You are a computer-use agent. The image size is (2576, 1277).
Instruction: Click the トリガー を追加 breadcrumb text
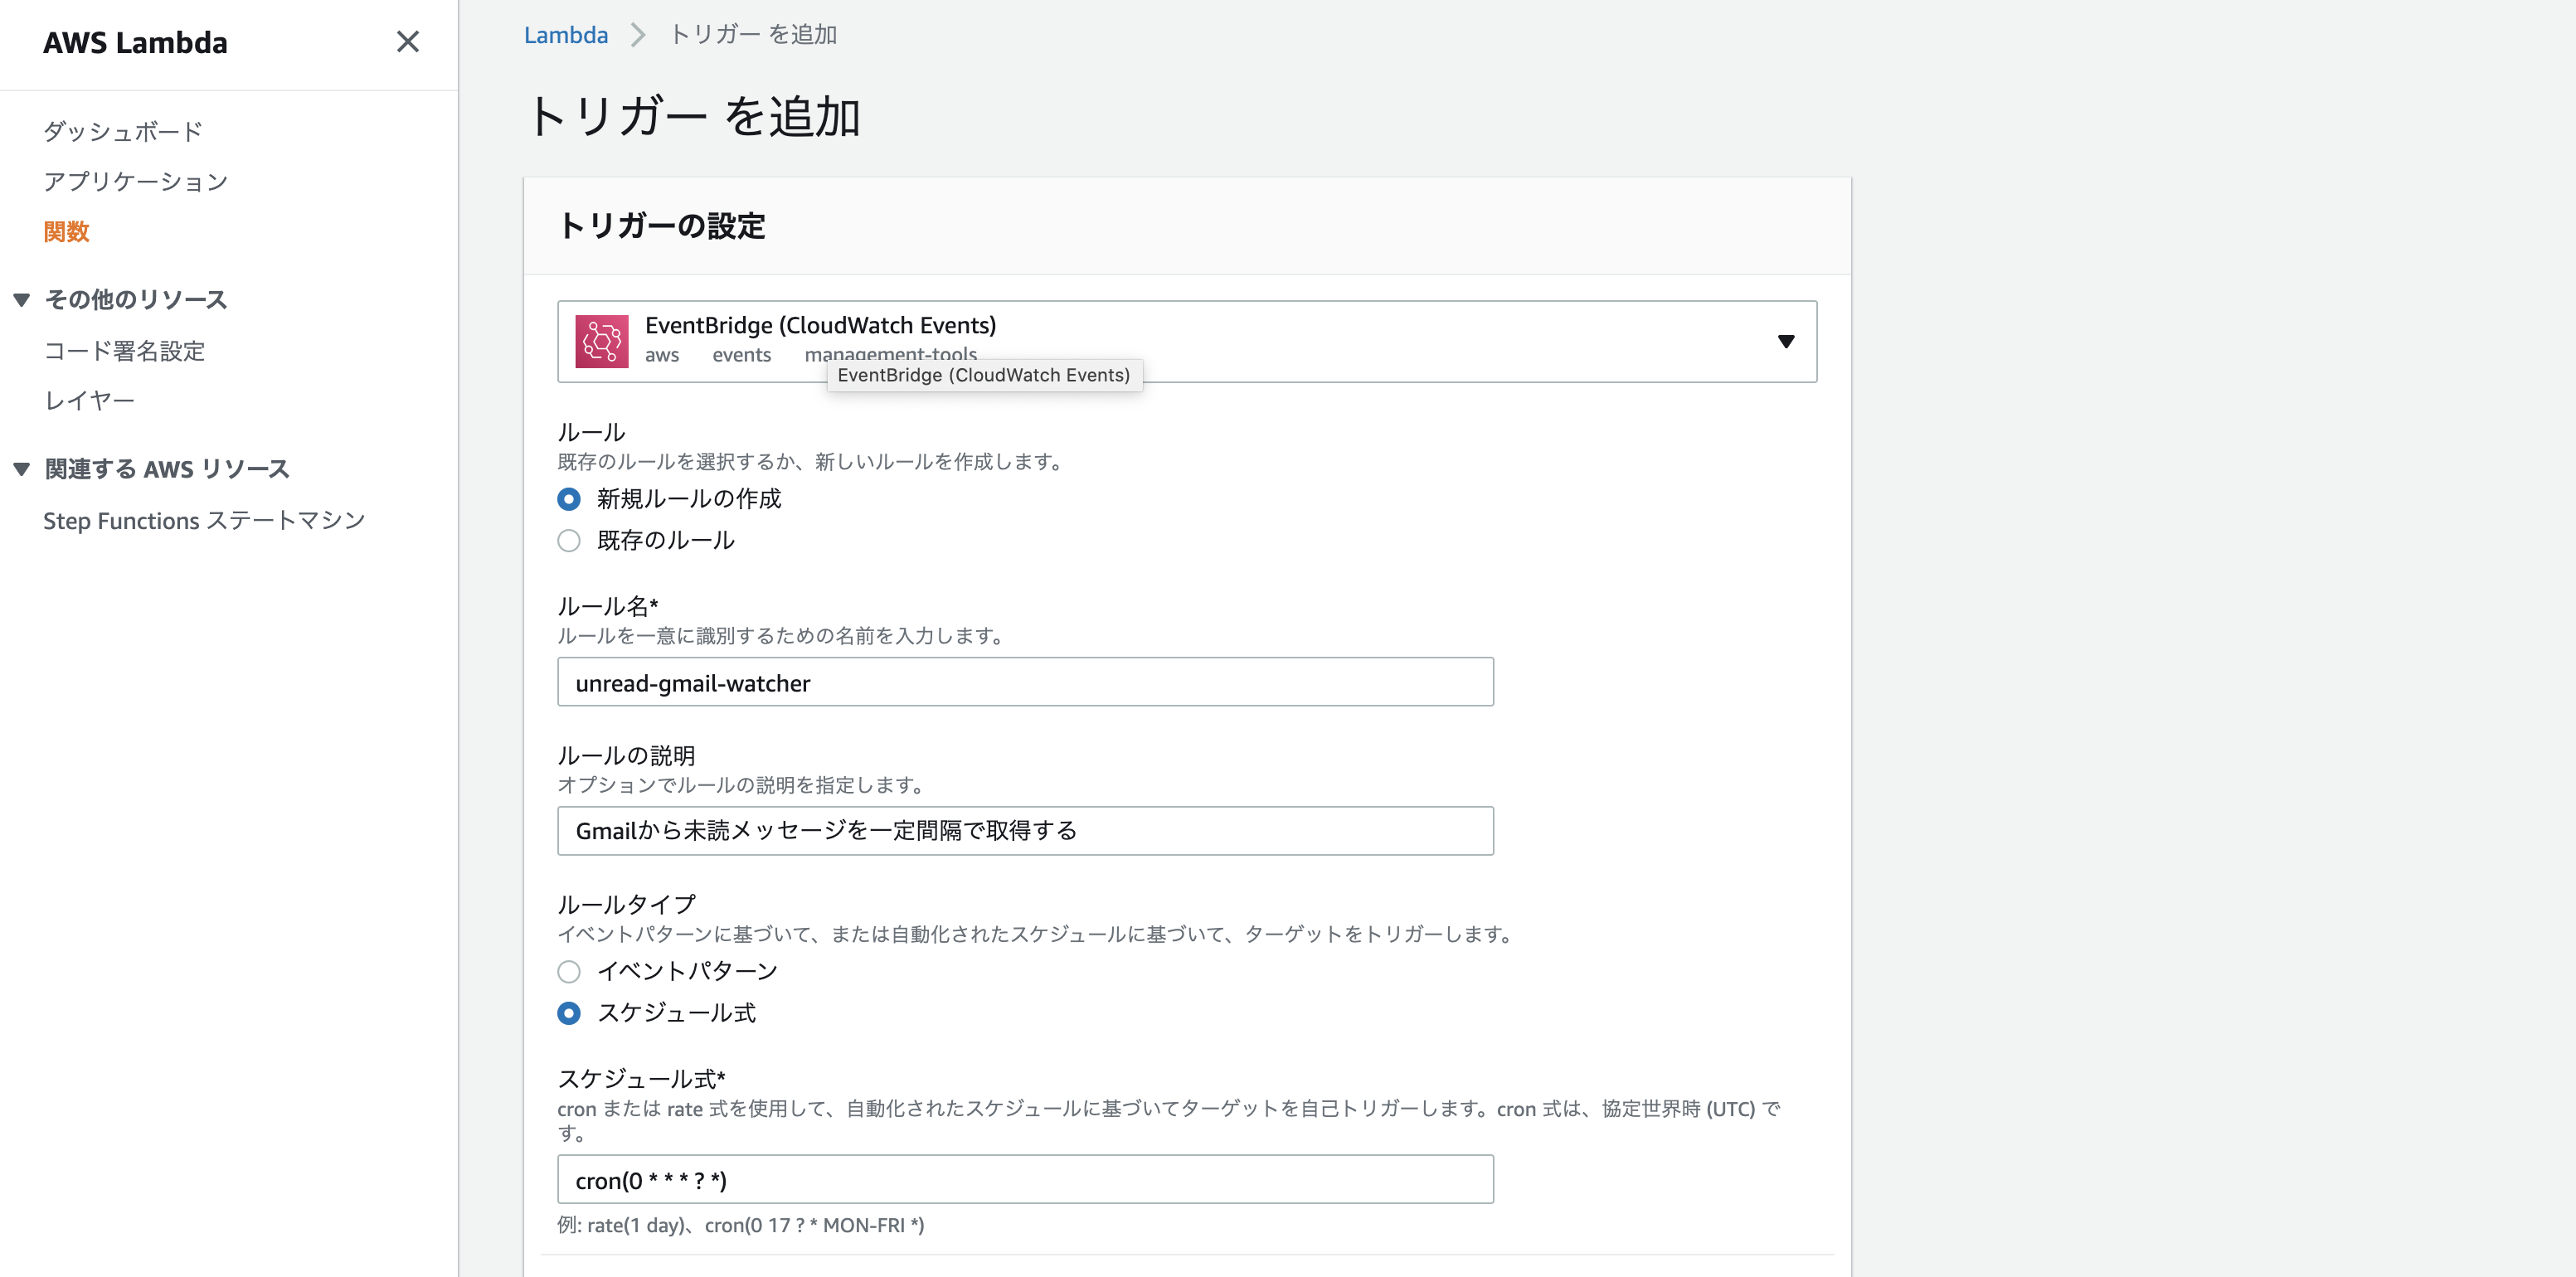click(x=753, y=35)
